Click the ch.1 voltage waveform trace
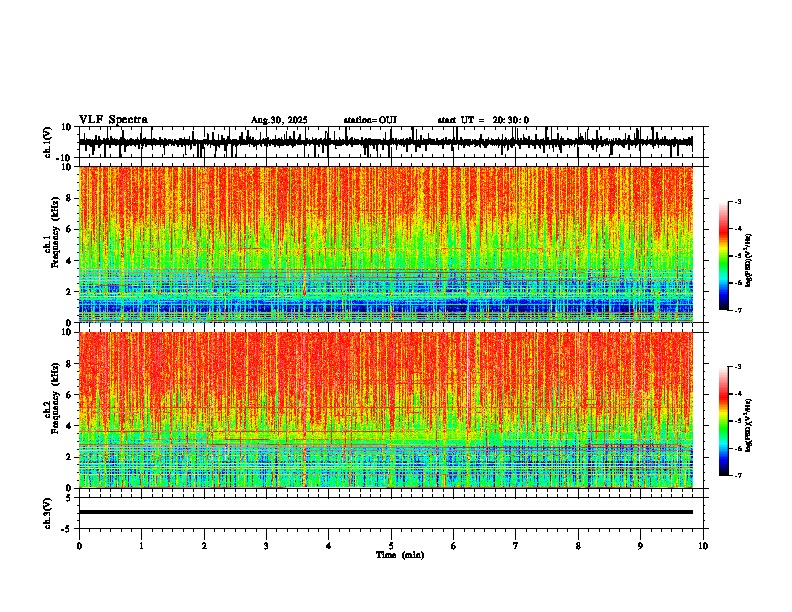 [385, 142]
